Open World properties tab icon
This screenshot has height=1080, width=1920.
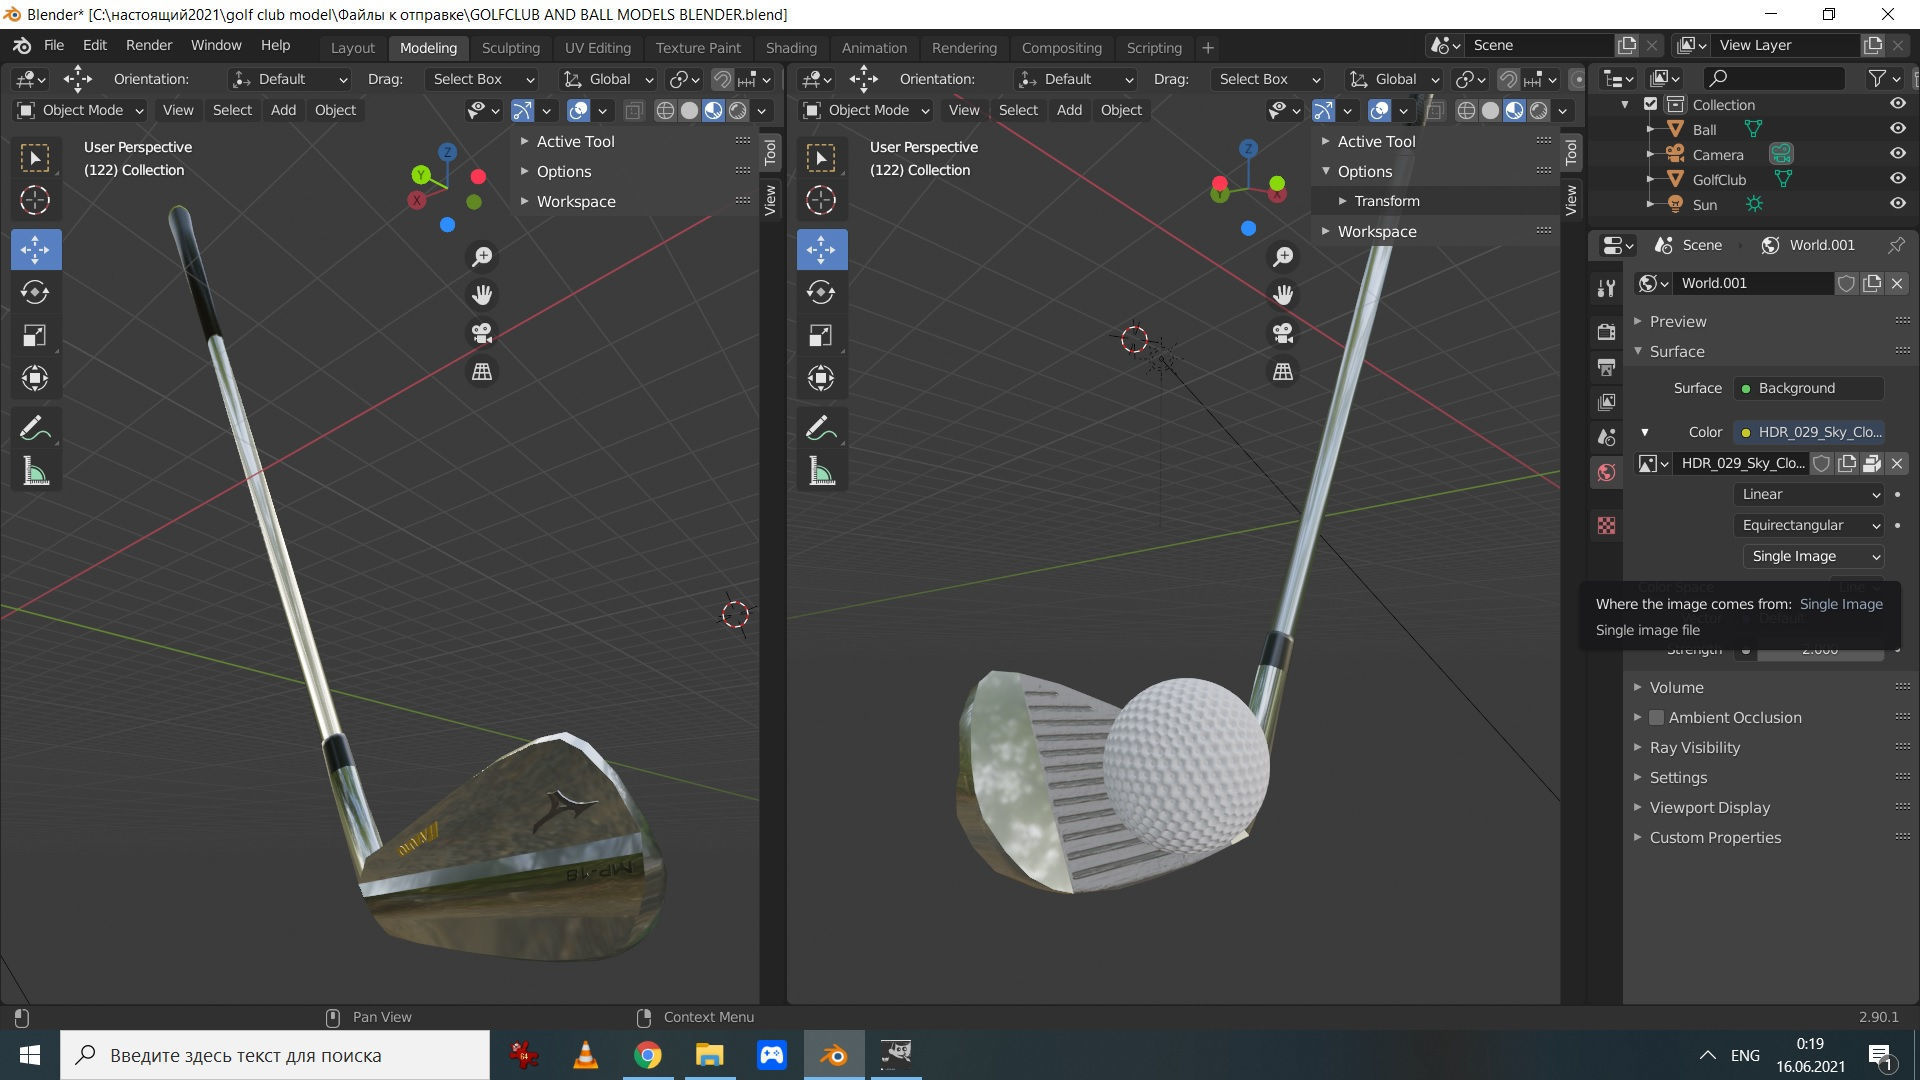point(1606,473)
